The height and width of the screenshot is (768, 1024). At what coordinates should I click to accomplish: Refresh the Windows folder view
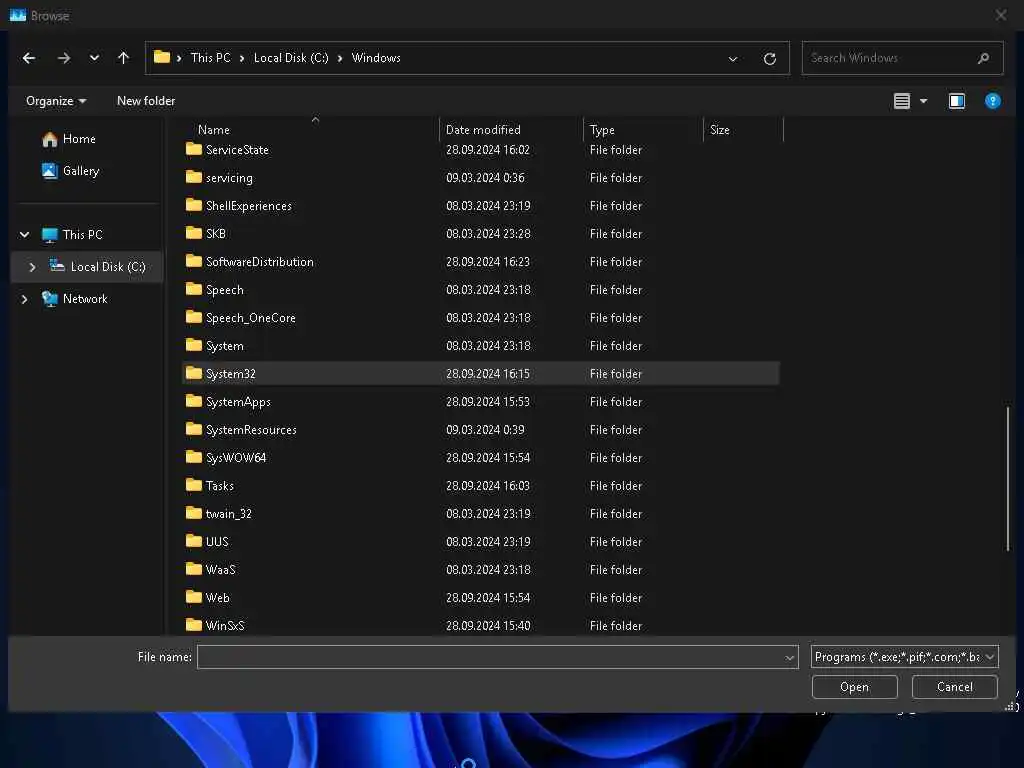point(770,59)
